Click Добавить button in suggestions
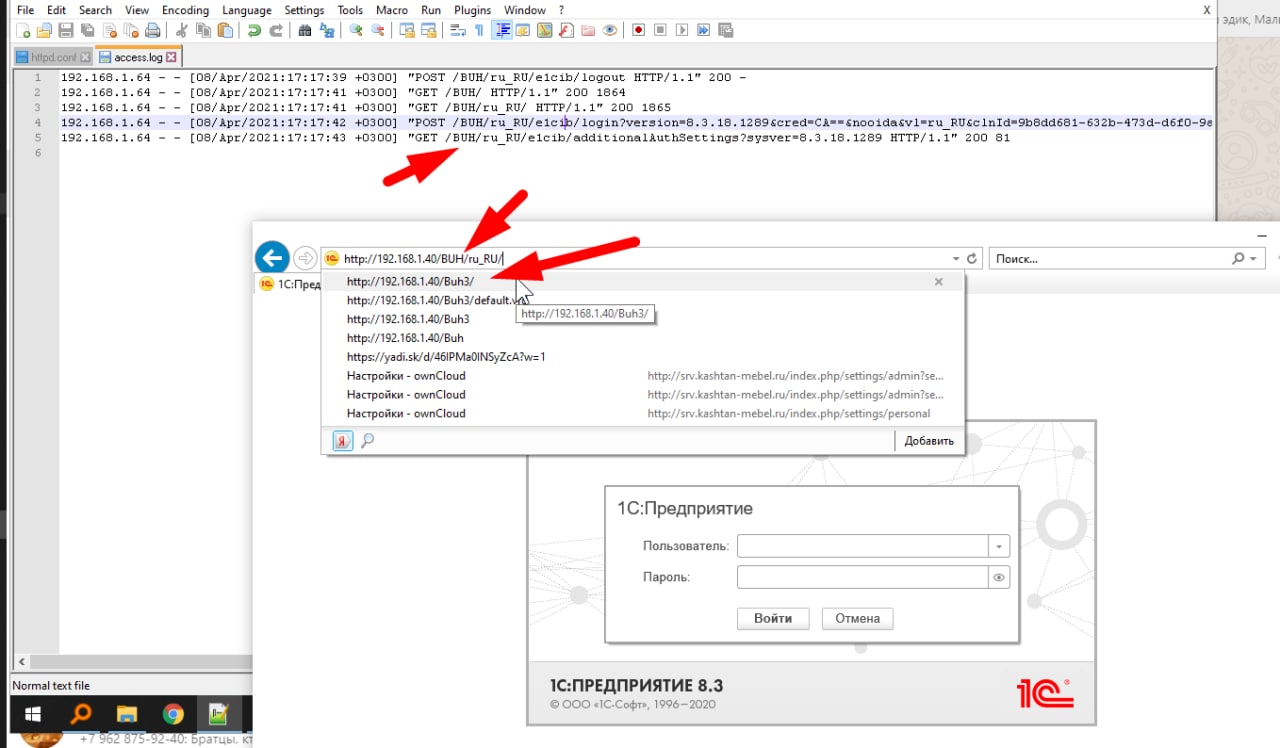 [x=929, y=440]
